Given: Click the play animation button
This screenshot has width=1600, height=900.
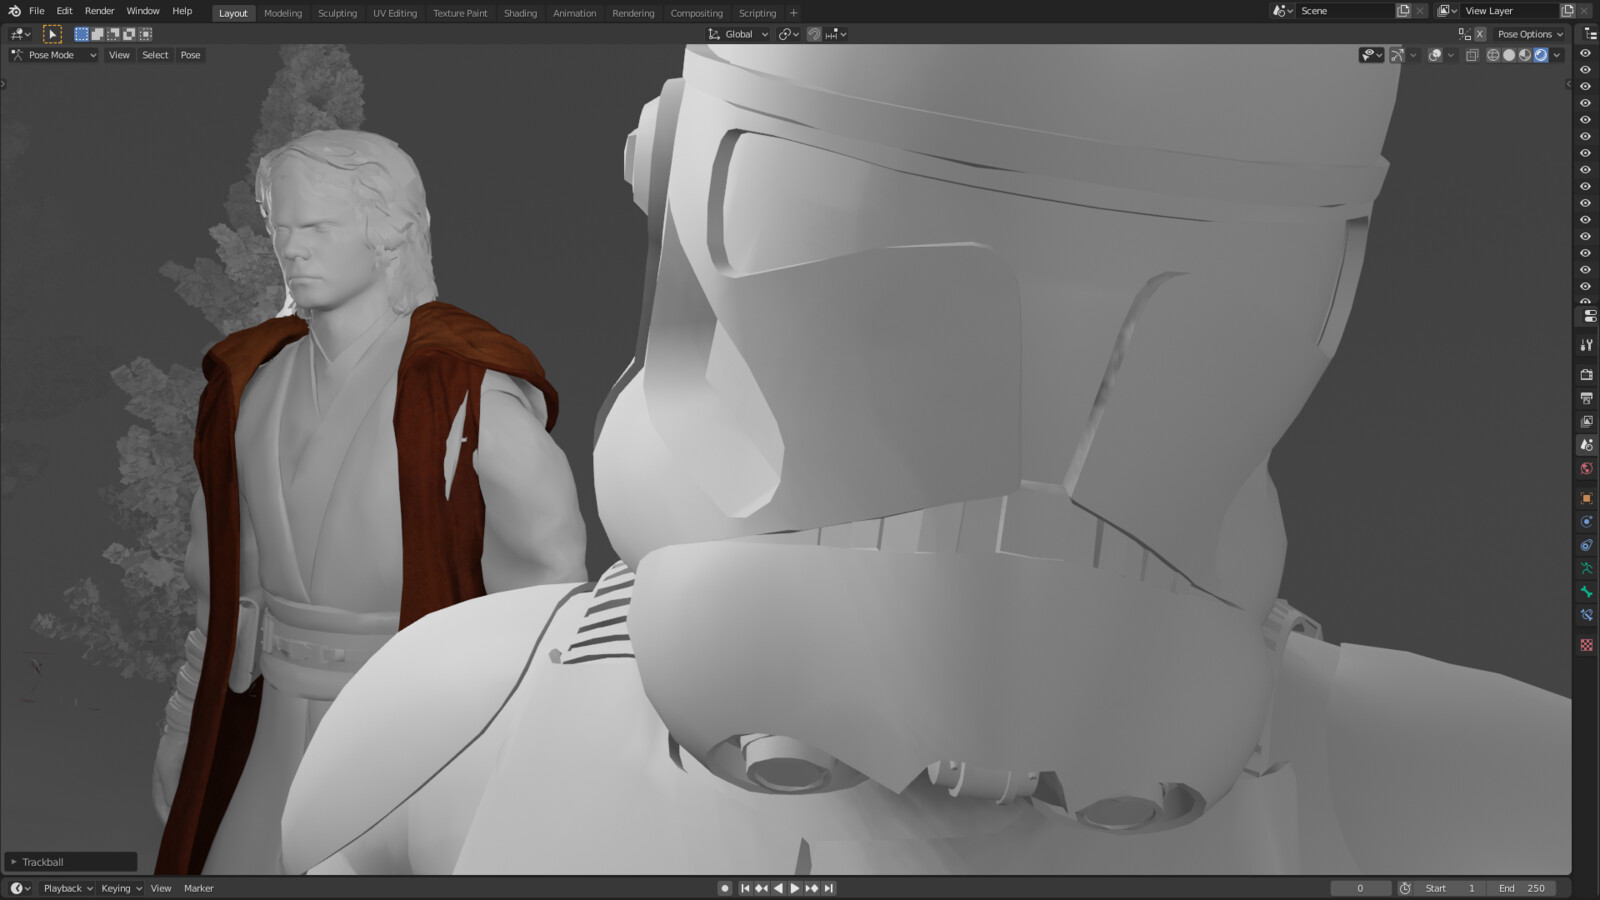Looking at the screenshot, I should 795,888.
